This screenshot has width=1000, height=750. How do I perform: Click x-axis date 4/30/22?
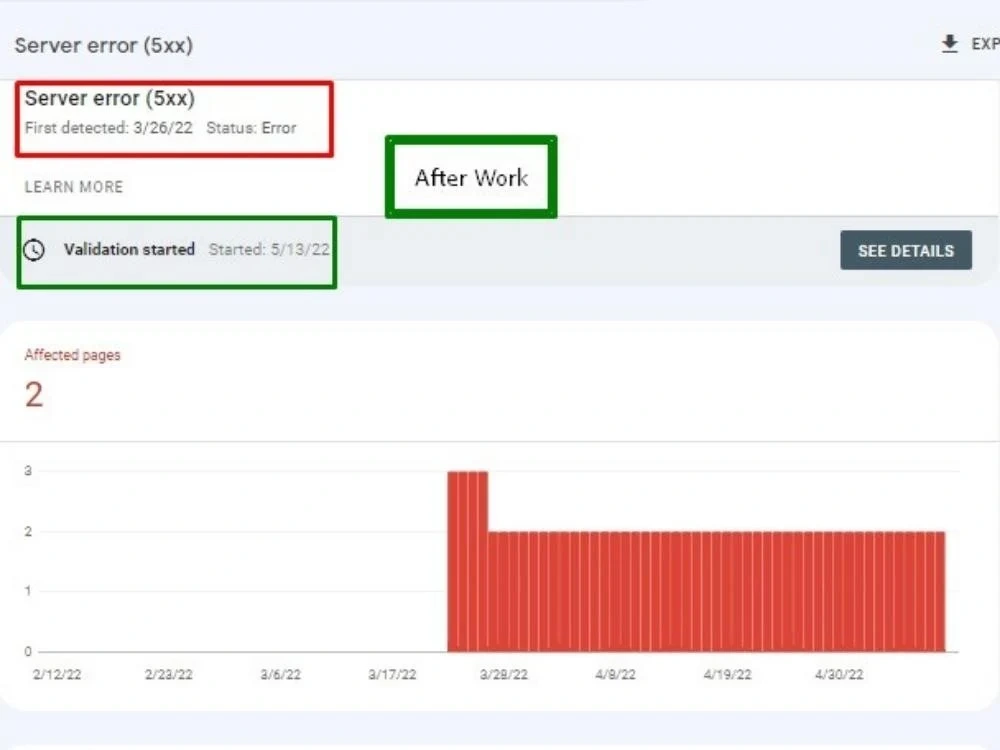[x=839, y=674]
